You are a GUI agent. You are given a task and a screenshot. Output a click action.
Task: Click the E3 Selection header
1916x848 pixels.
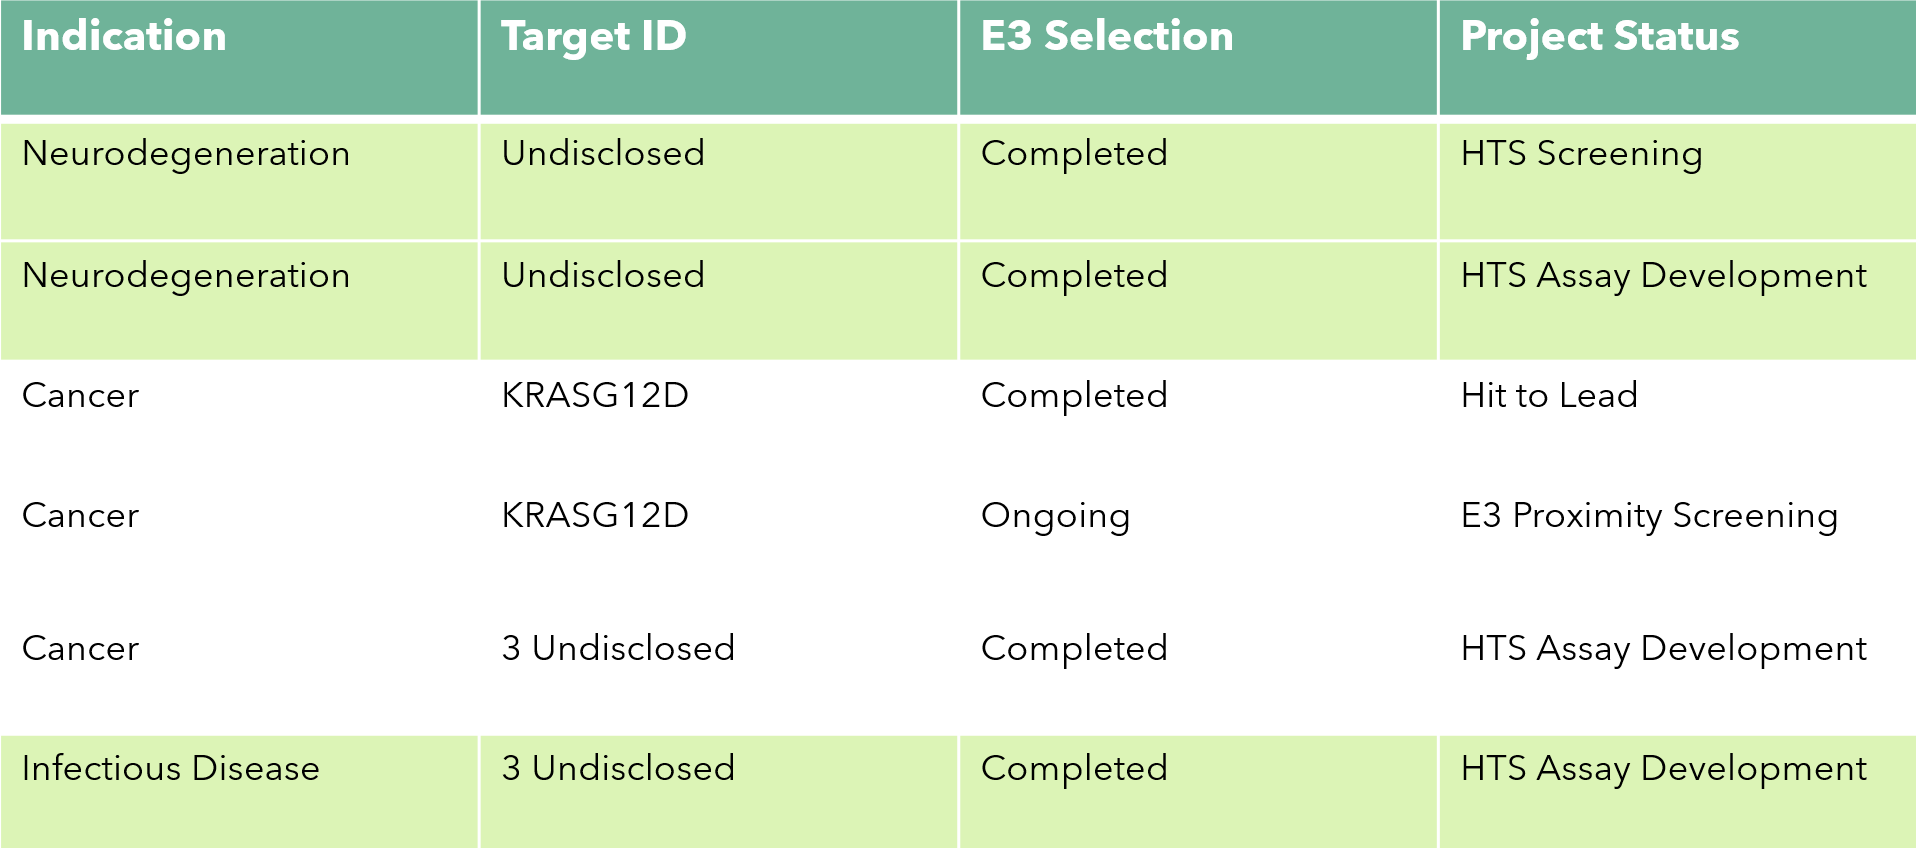pyautogui.click(x=1107, y=37)
